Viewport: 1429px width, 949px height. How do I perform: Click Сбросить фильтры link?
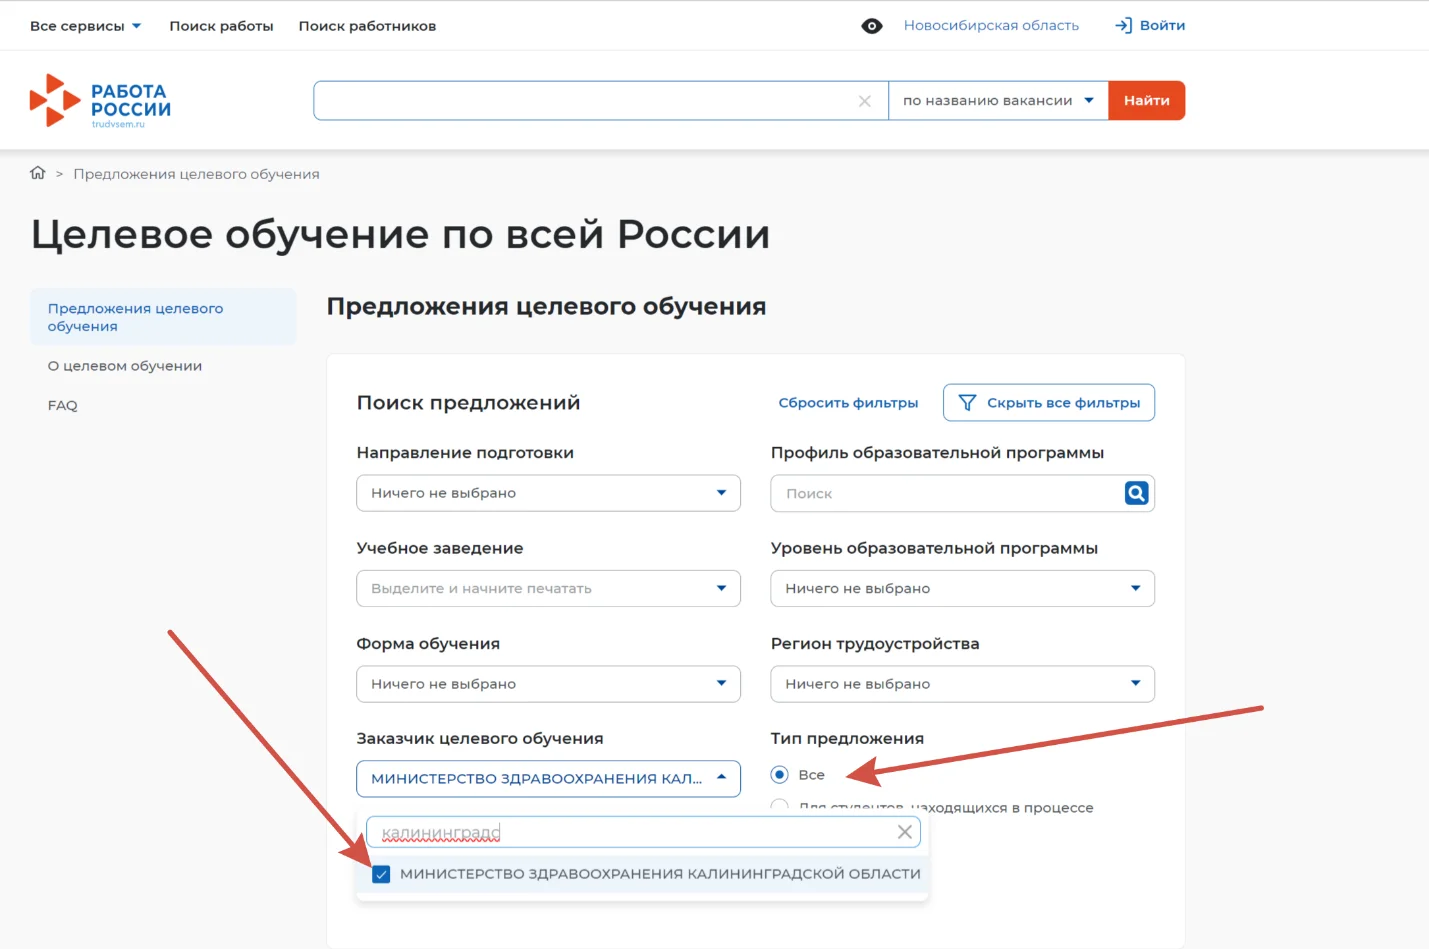coord(848,403)
